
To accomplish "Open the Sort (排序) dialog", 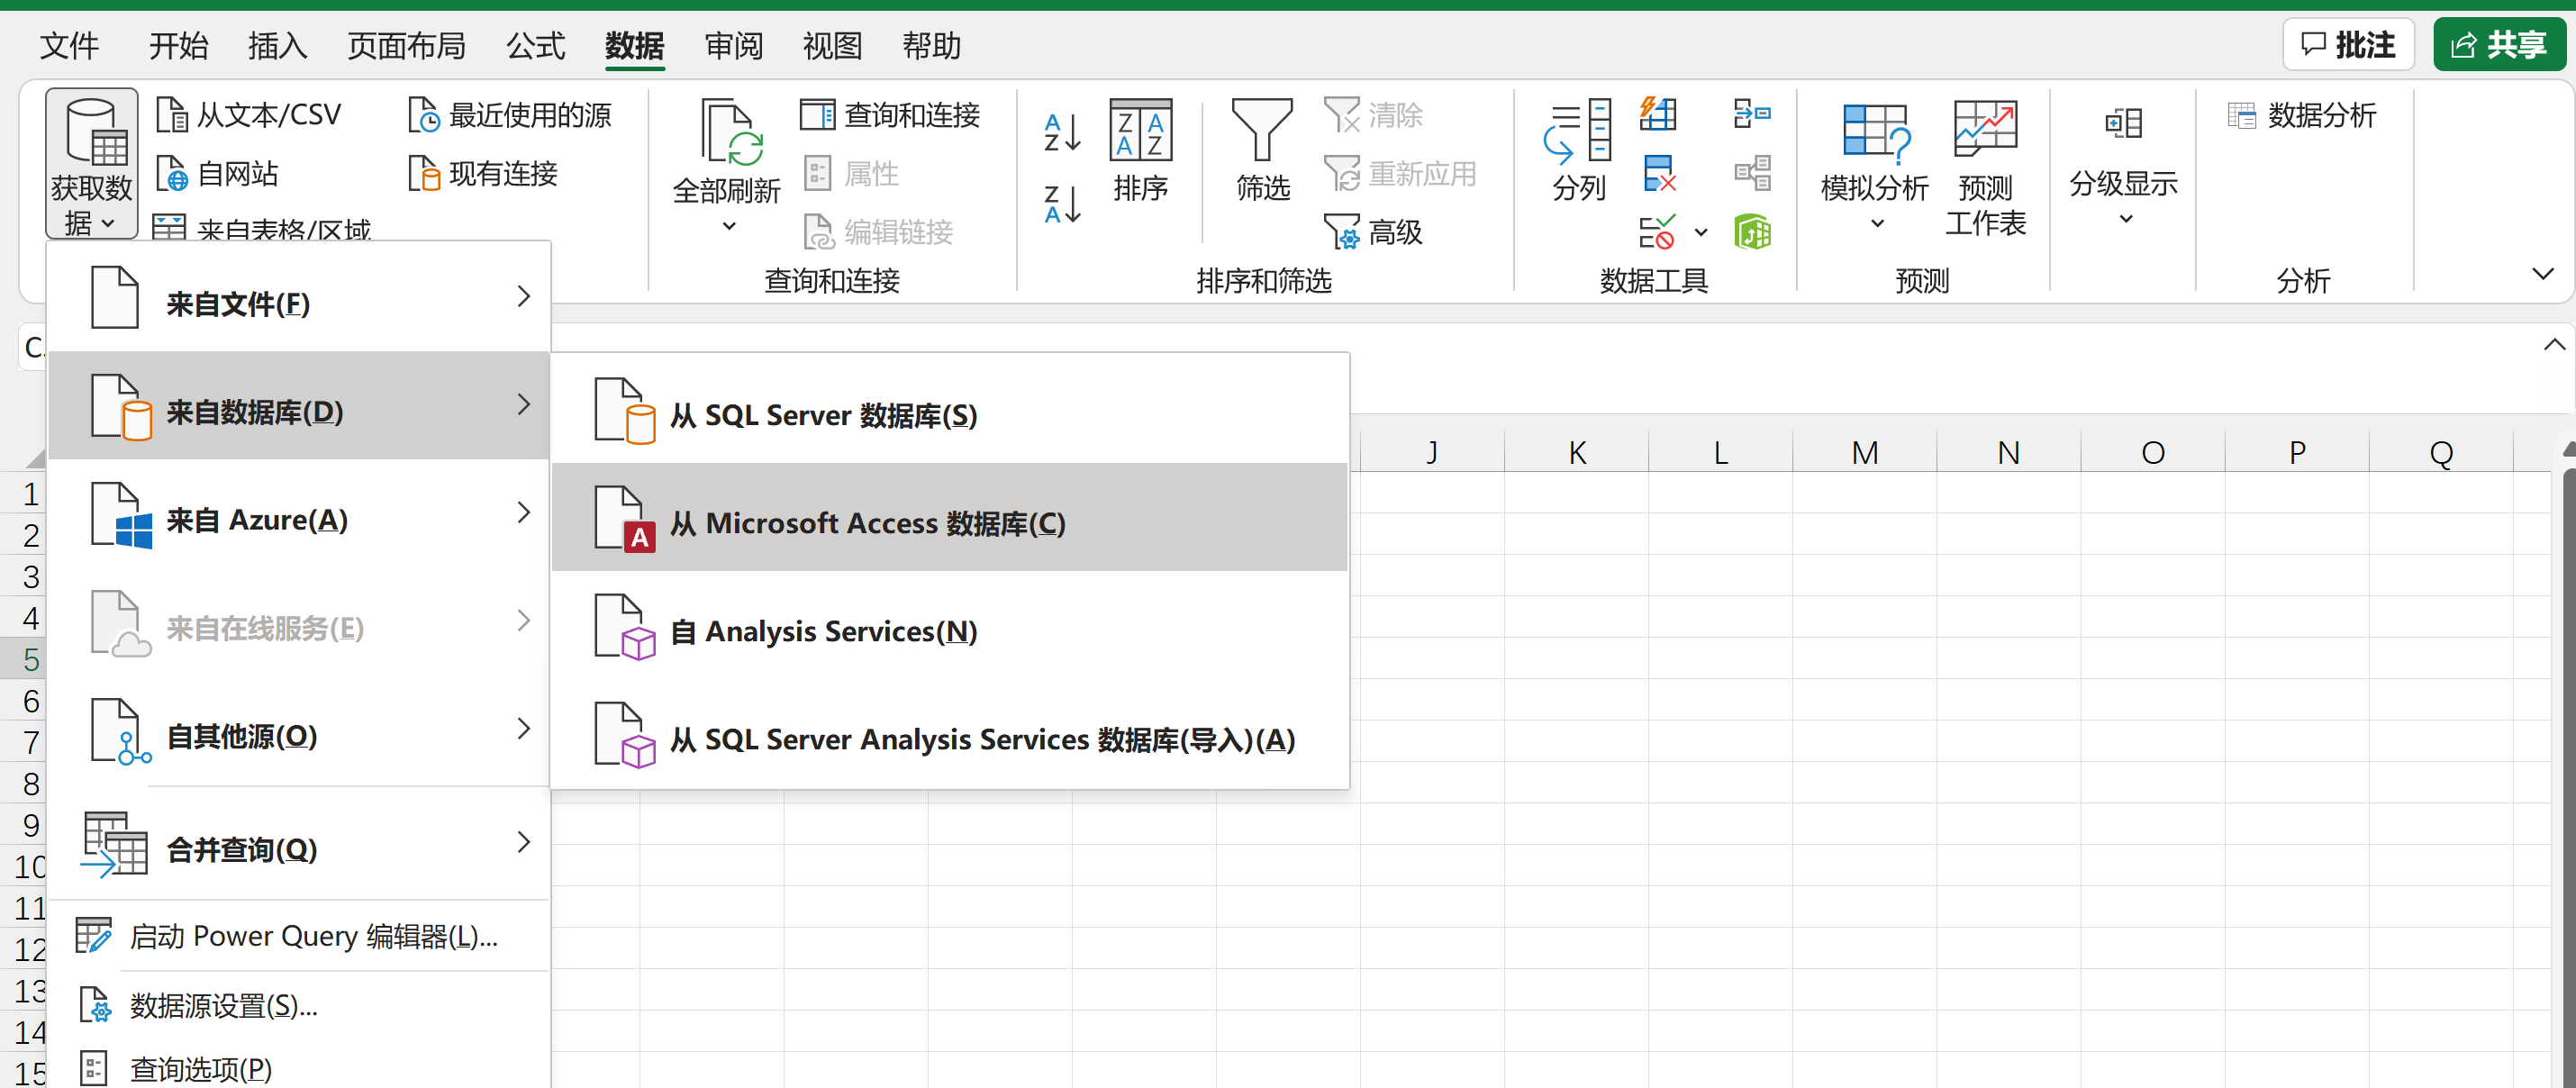I will (1140, 150).
